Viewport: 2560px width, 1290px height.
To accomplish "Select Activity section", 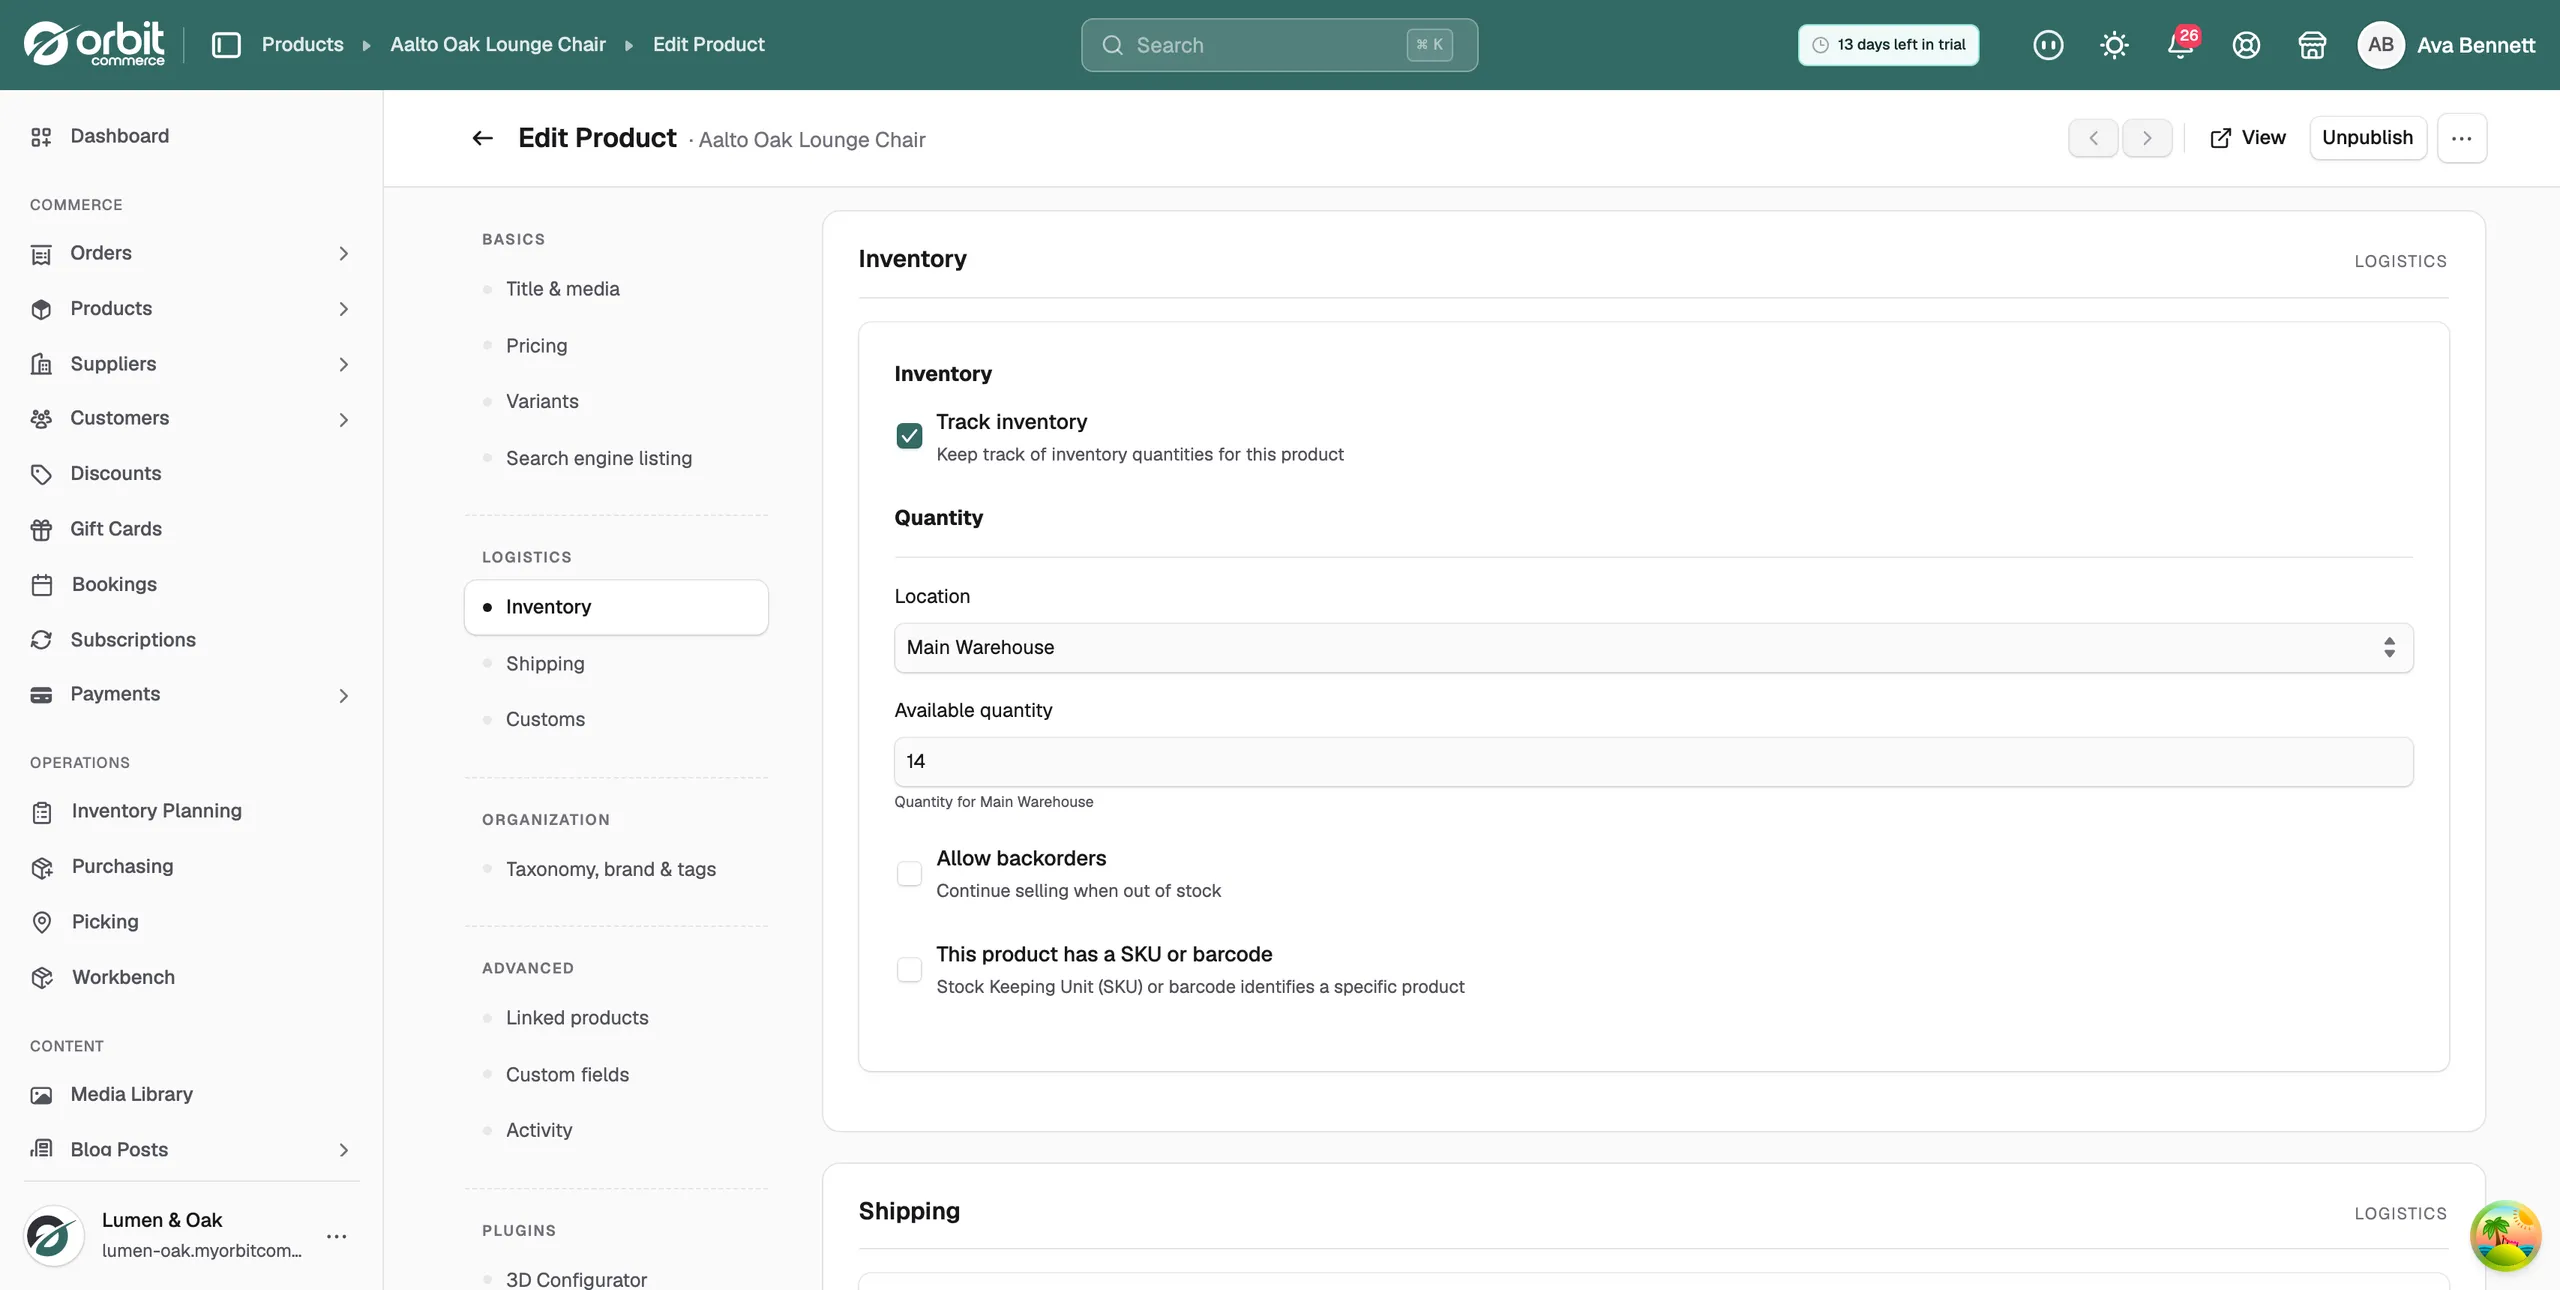I will click(616, 1131).
